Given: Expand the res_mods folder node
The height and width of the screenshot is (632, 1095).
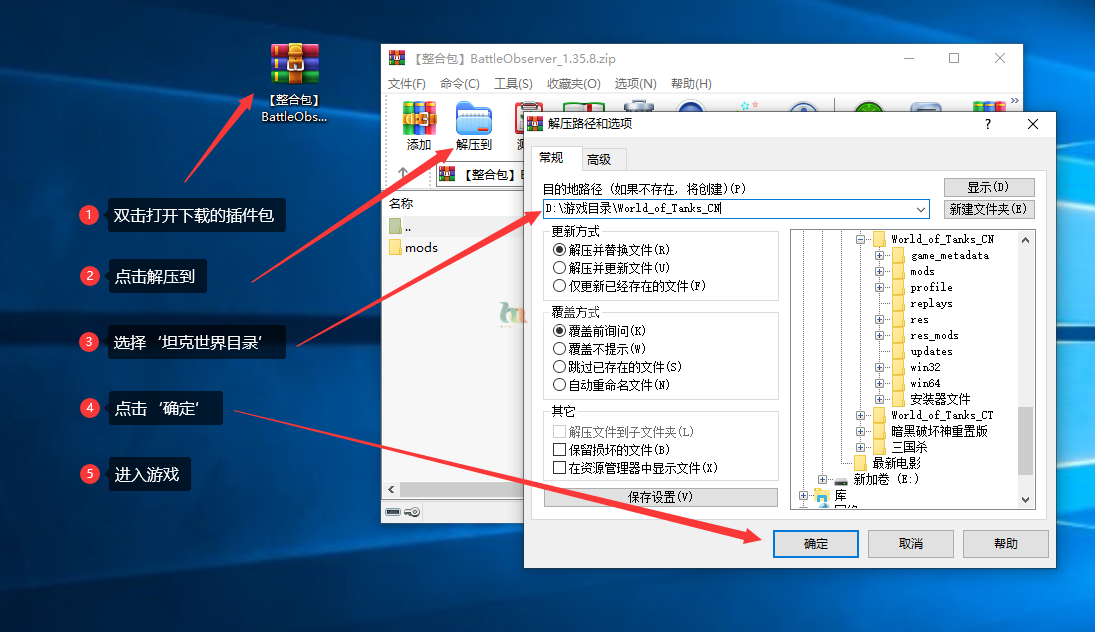Looking at the screenshot, I should (x=879, y=336).
